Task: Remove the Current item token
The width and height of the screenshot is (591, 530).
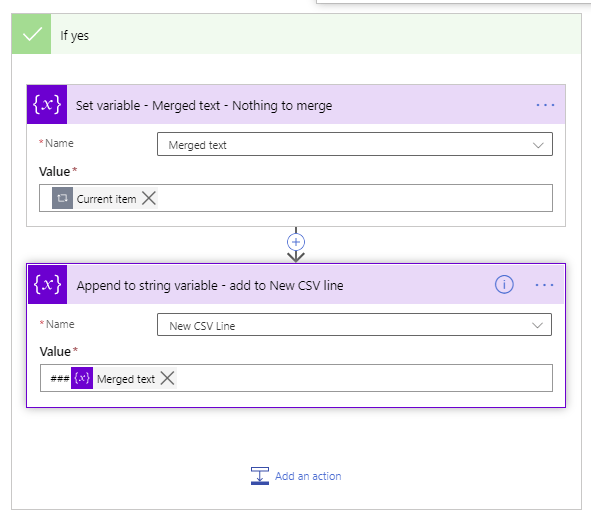Action: [149, 198]
